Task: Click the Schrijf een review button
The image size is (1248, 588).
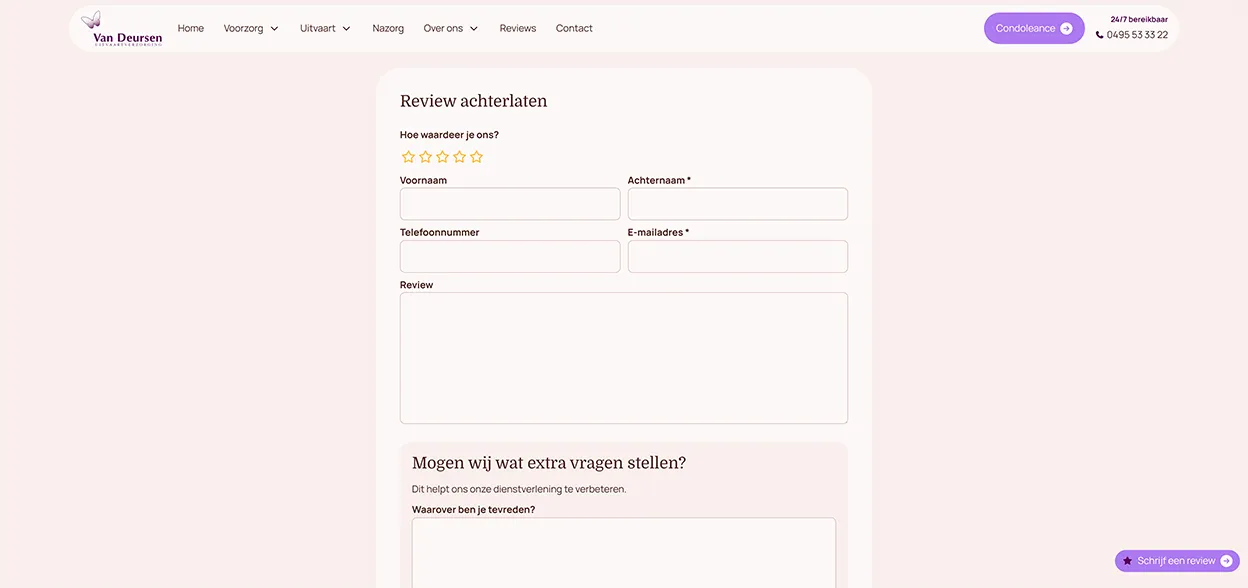Action: coord(1177,561)
